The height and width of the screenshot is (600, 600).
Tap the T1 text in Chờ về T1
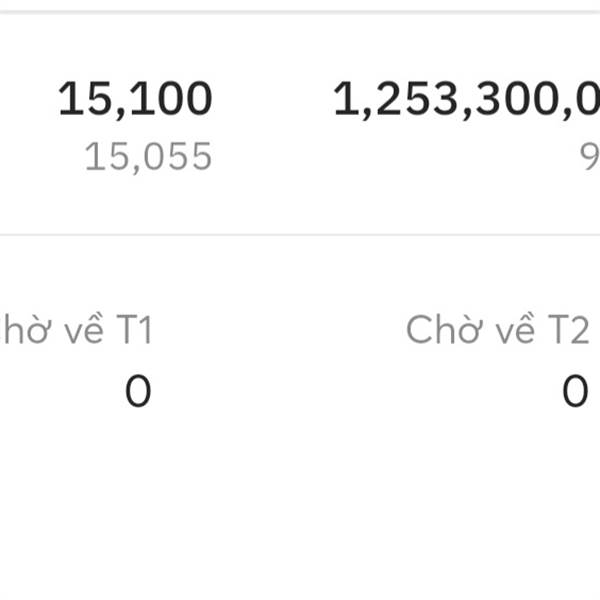tap(134, 329)
